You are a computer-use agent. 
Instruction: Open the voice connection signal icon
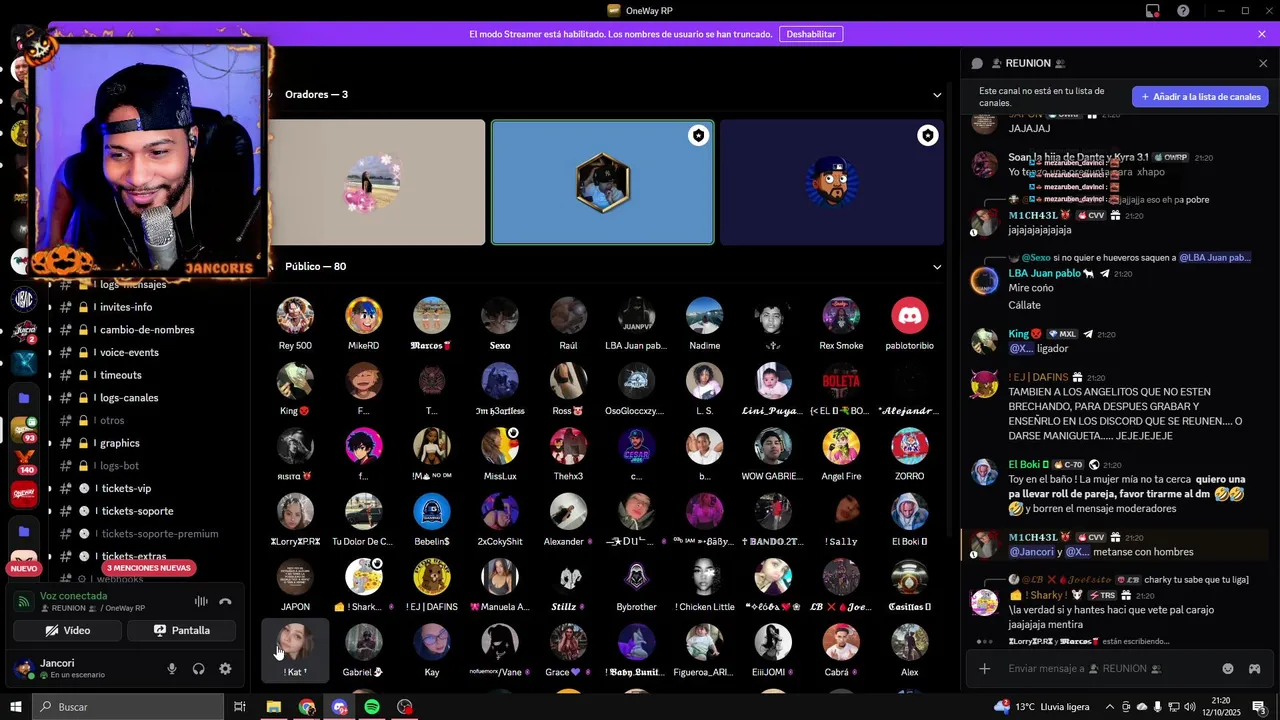23,602
